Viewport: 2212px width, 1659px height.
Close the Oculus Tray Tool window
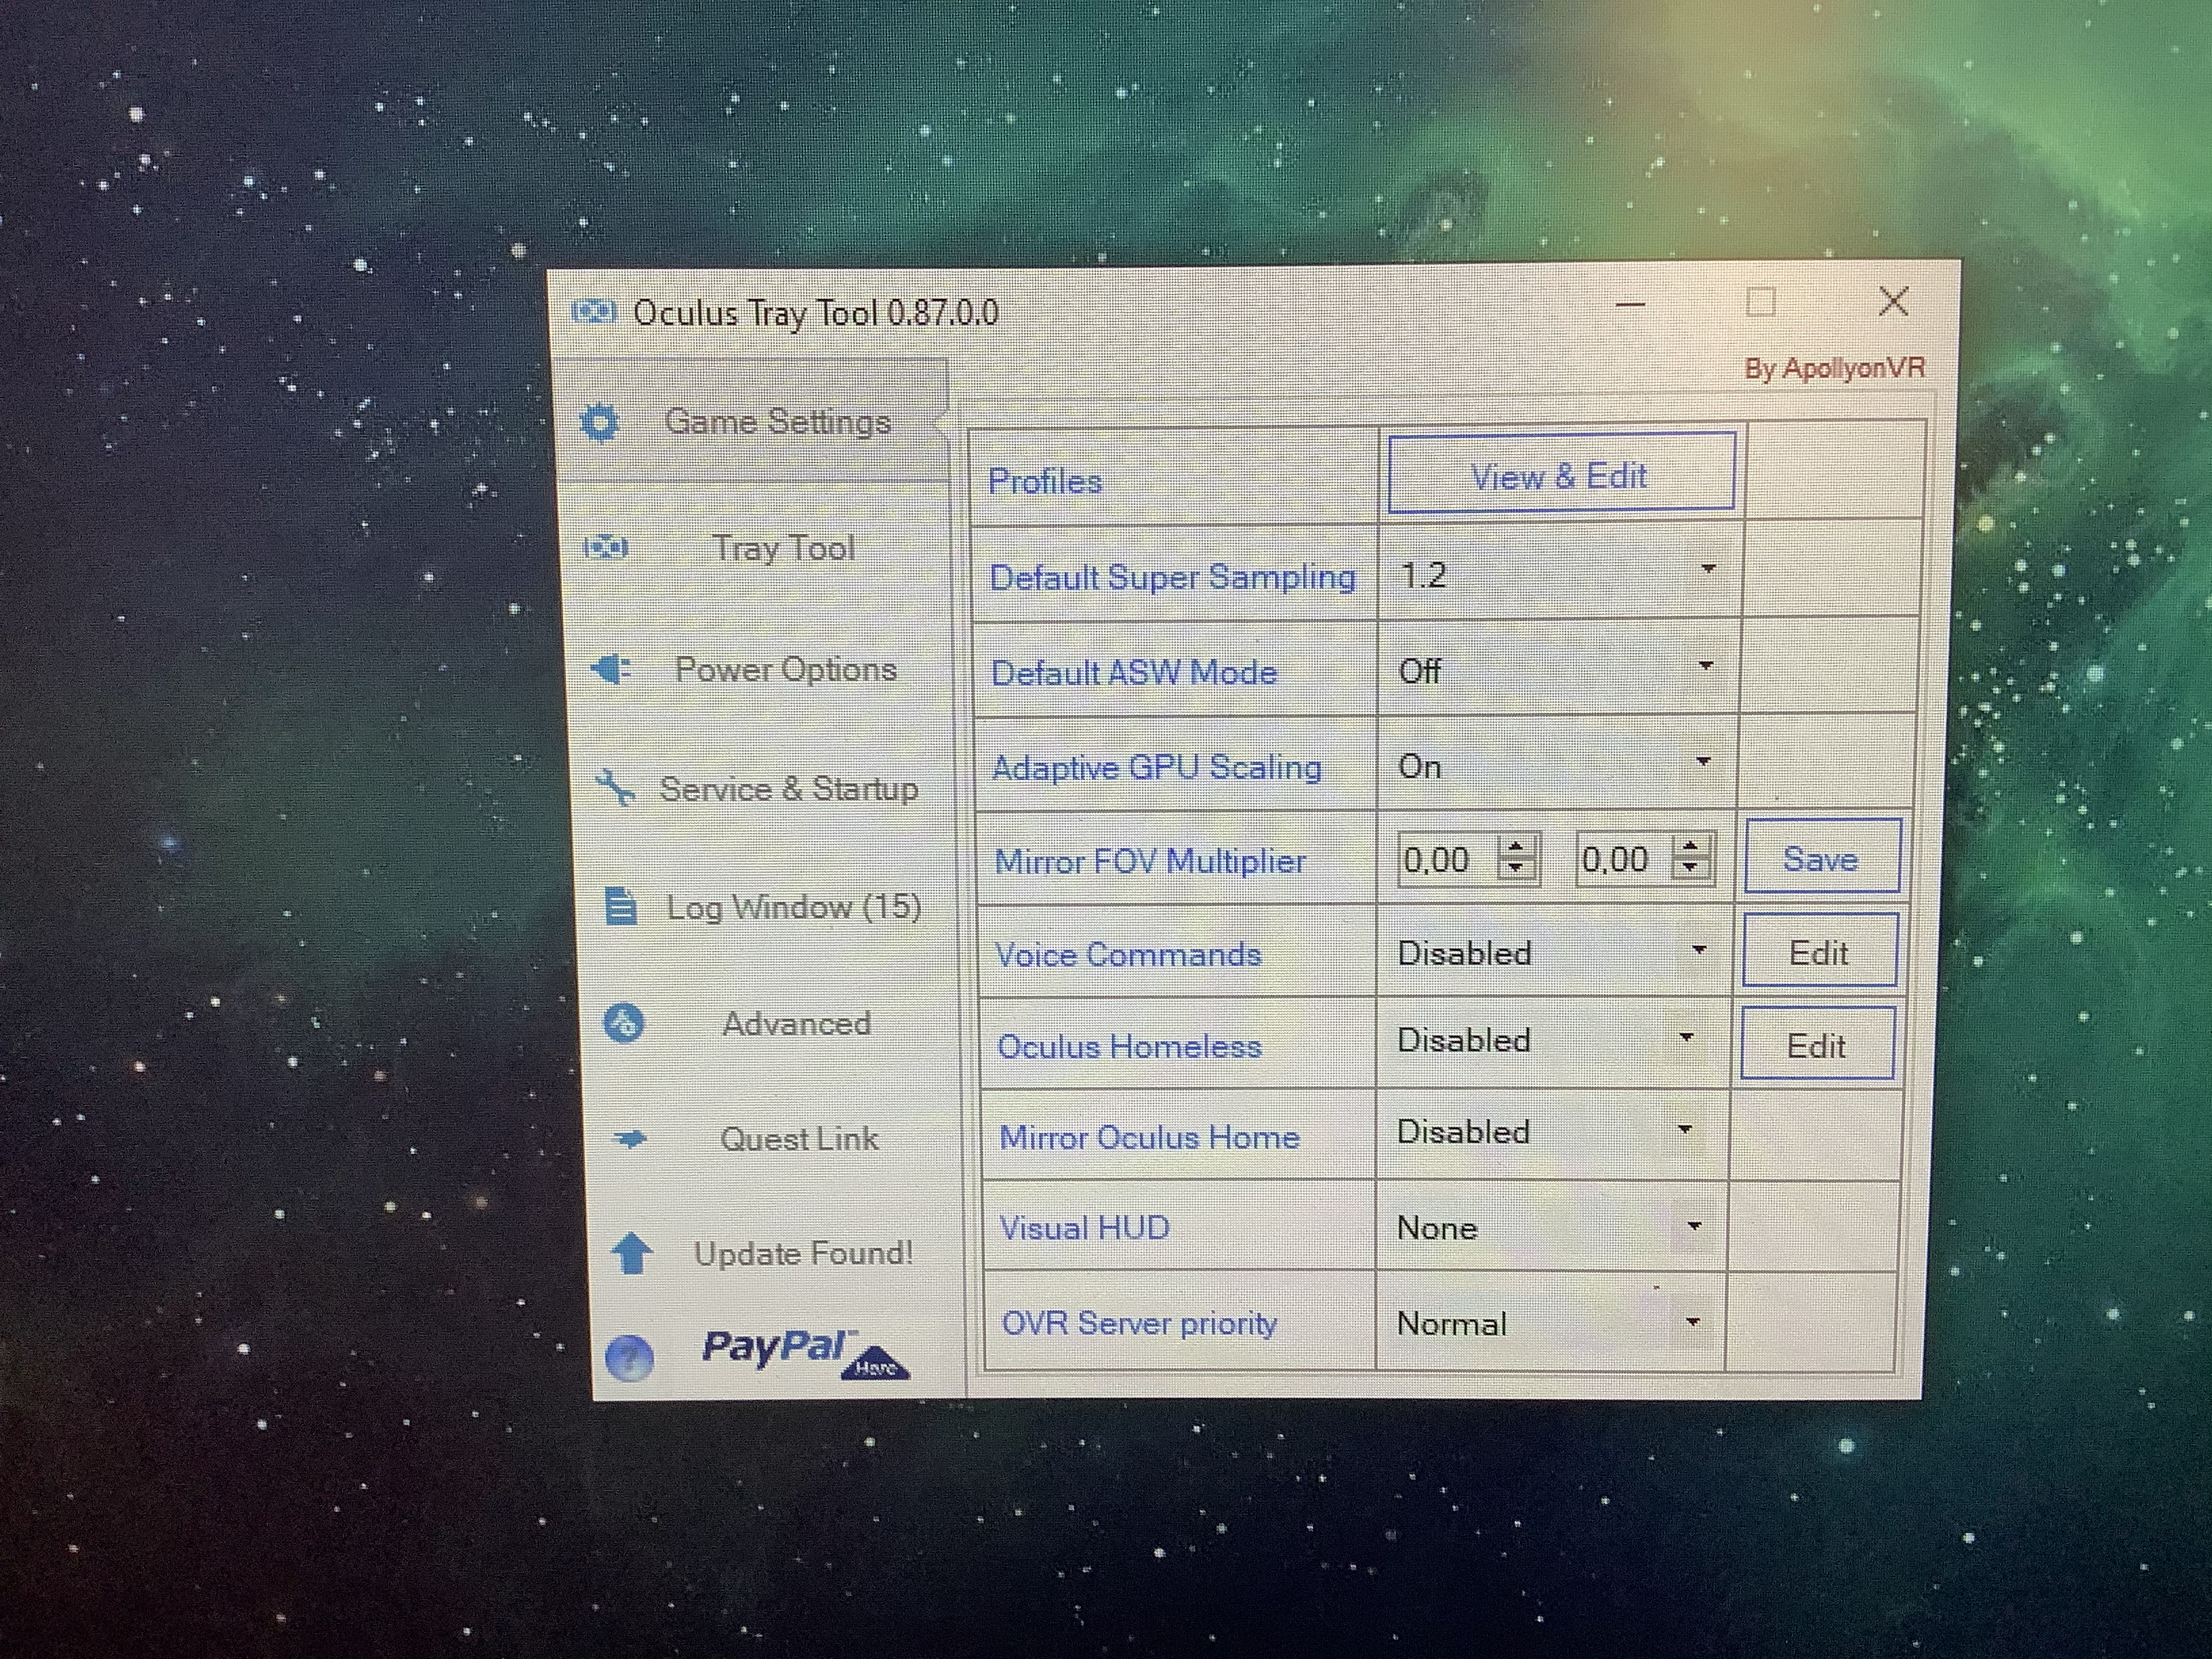(x=1893, y=301)
